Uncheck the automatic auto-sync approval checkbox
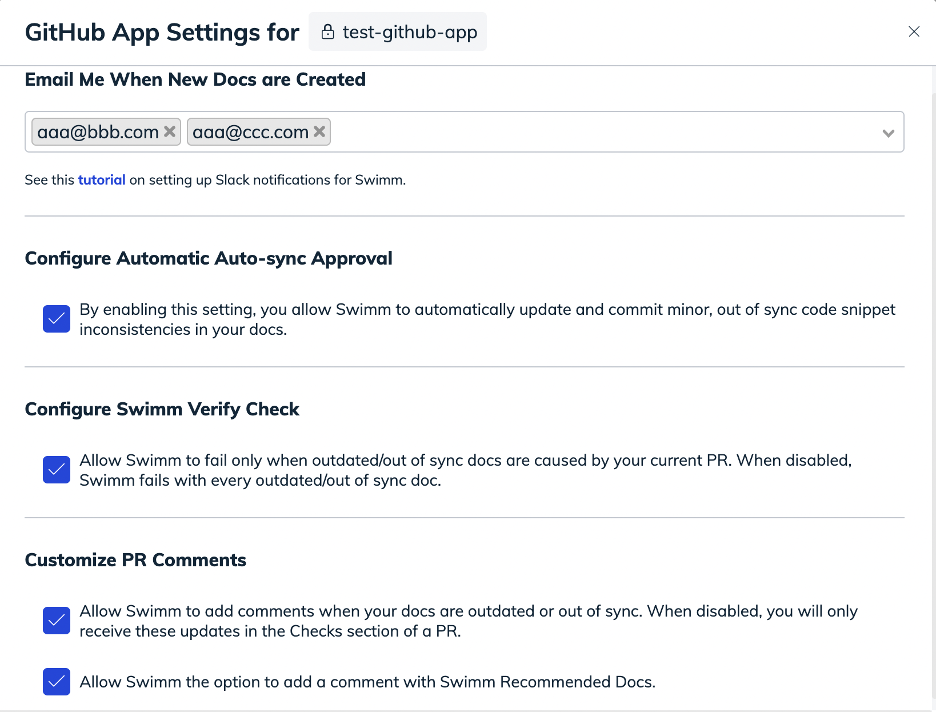 [57, 319]
